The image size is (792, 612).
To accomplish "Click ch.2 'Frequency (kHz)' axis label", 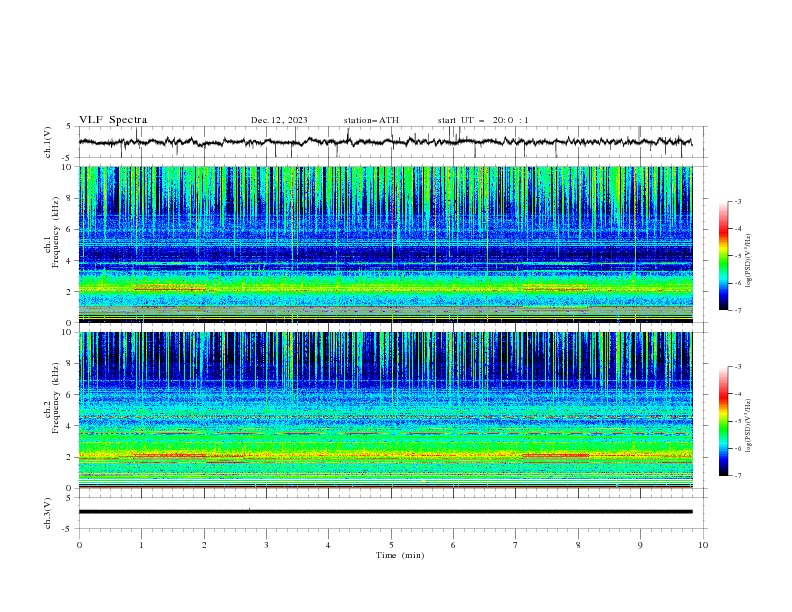I will (x=56, y=398).
